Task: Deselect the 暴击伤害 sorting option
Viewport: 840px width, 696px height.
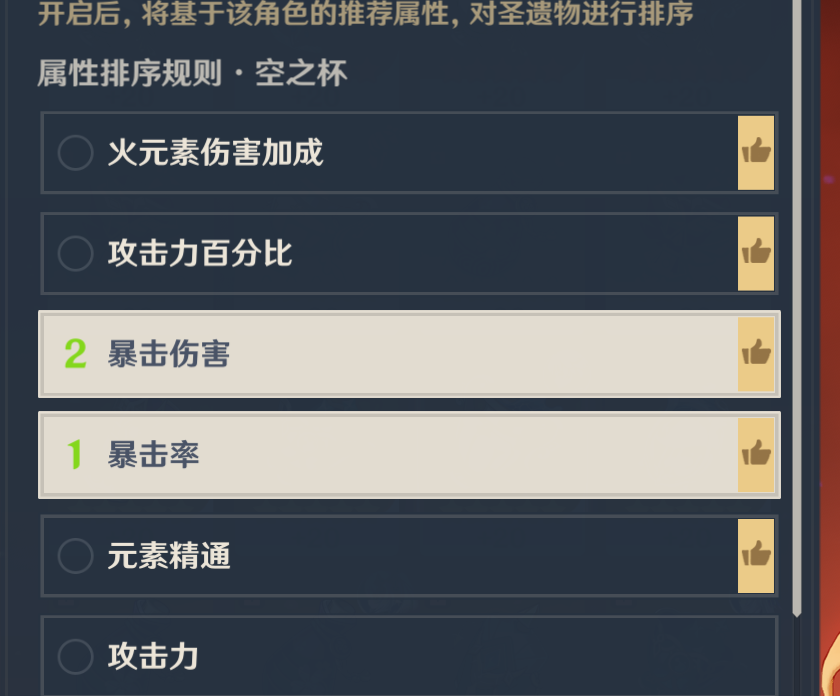Action: coord(400,354)
